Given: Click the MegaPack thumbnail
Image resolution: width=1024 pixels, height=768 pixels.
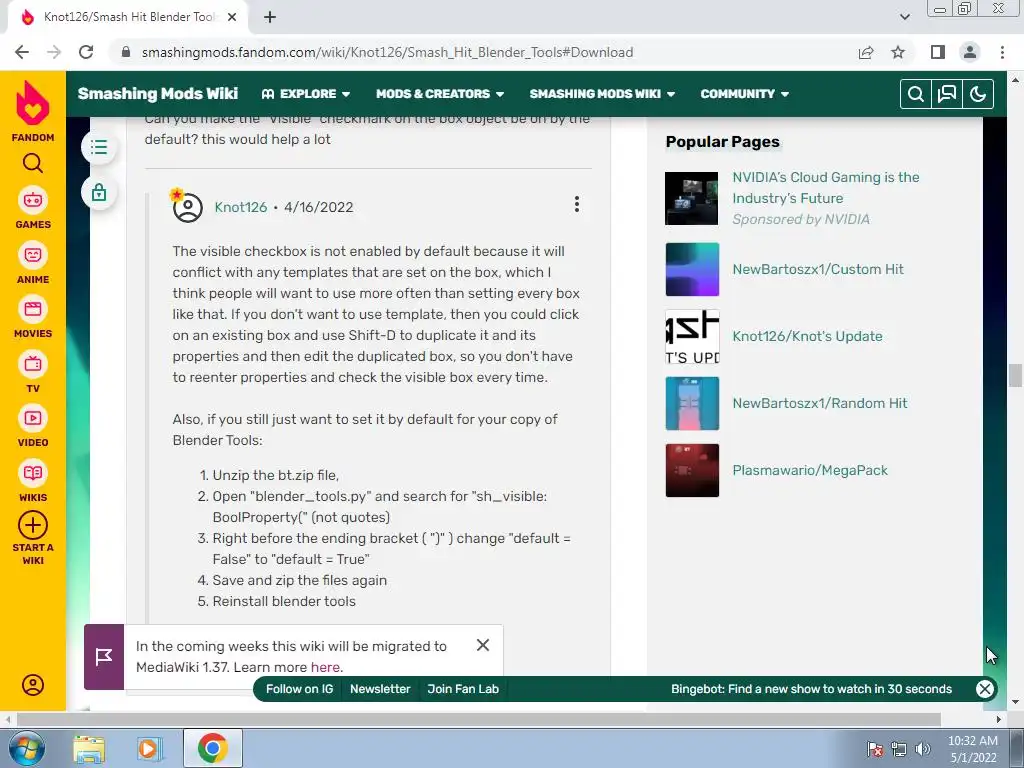Looking at the screenshot, I should pyautogui.click(x=692, y=470).
